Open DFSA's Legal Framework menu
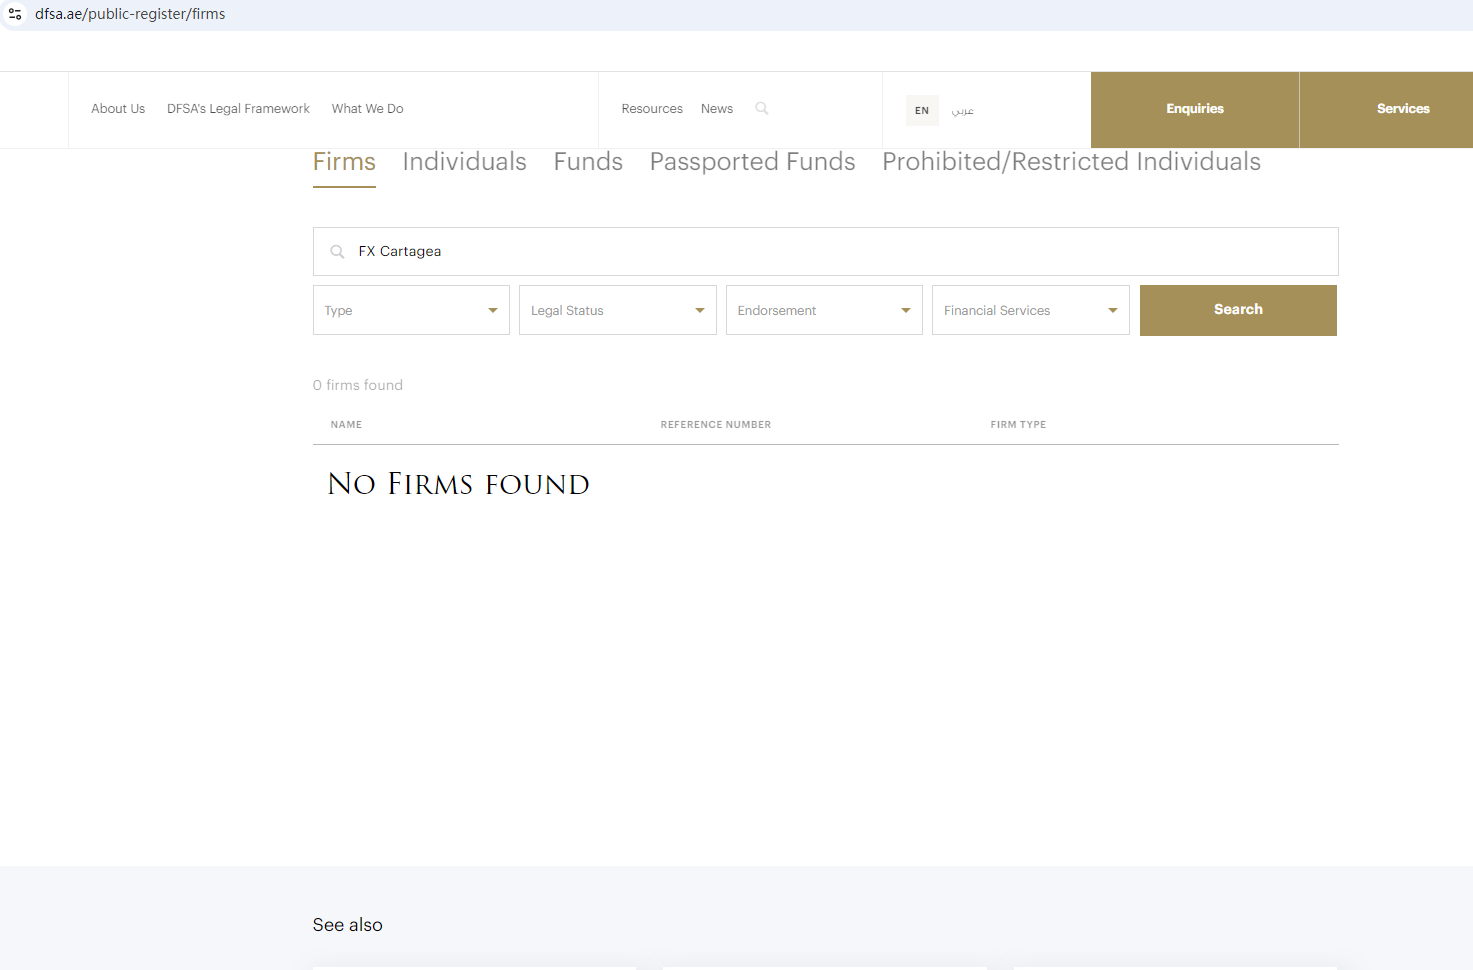The image size is (1473, 970). pyautogui.click(x=238, y=109)
